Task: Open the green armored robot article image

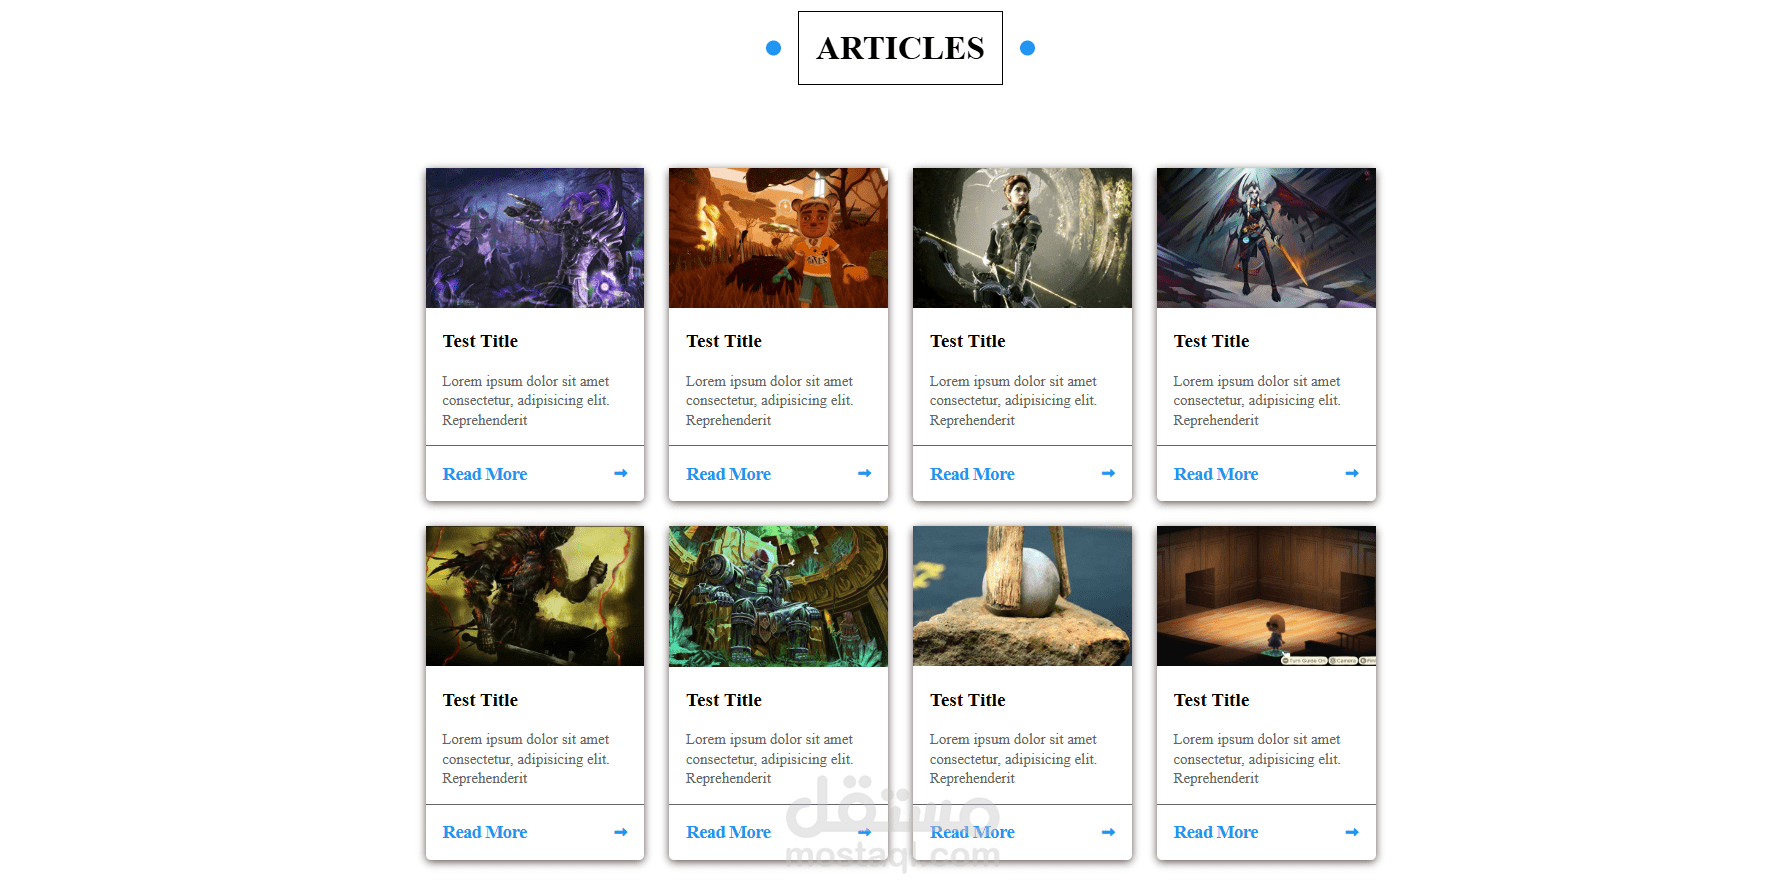Action: [778, 596]
